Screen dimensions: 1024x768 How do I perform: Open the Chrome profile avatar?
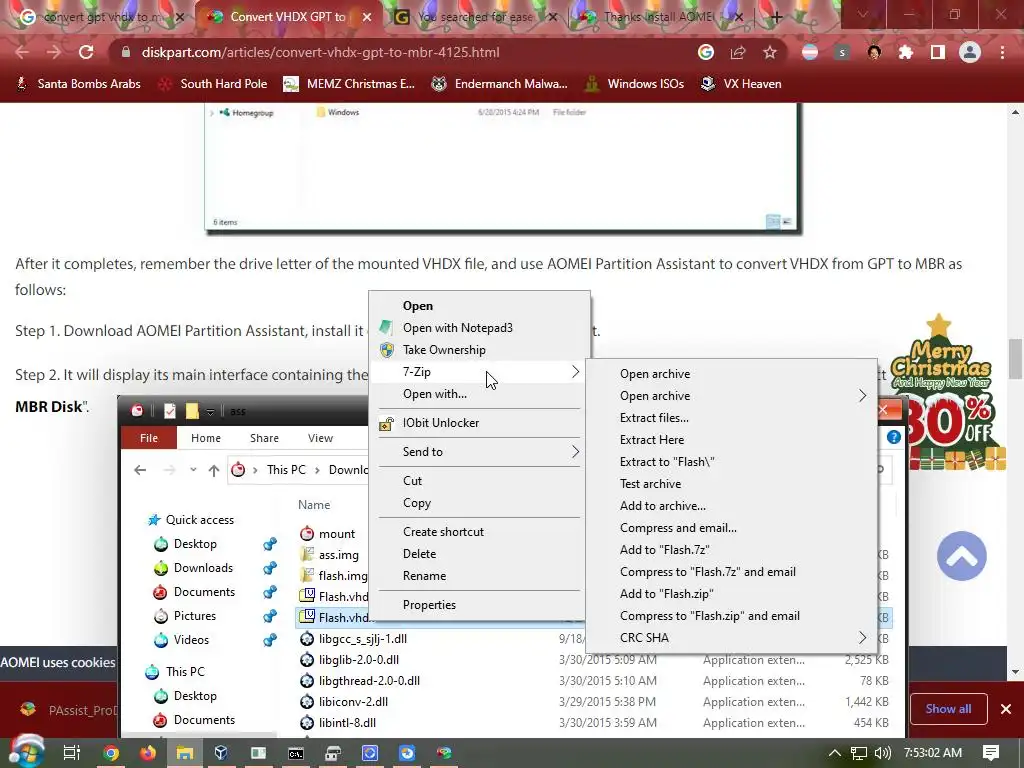[x=970, y=52]
